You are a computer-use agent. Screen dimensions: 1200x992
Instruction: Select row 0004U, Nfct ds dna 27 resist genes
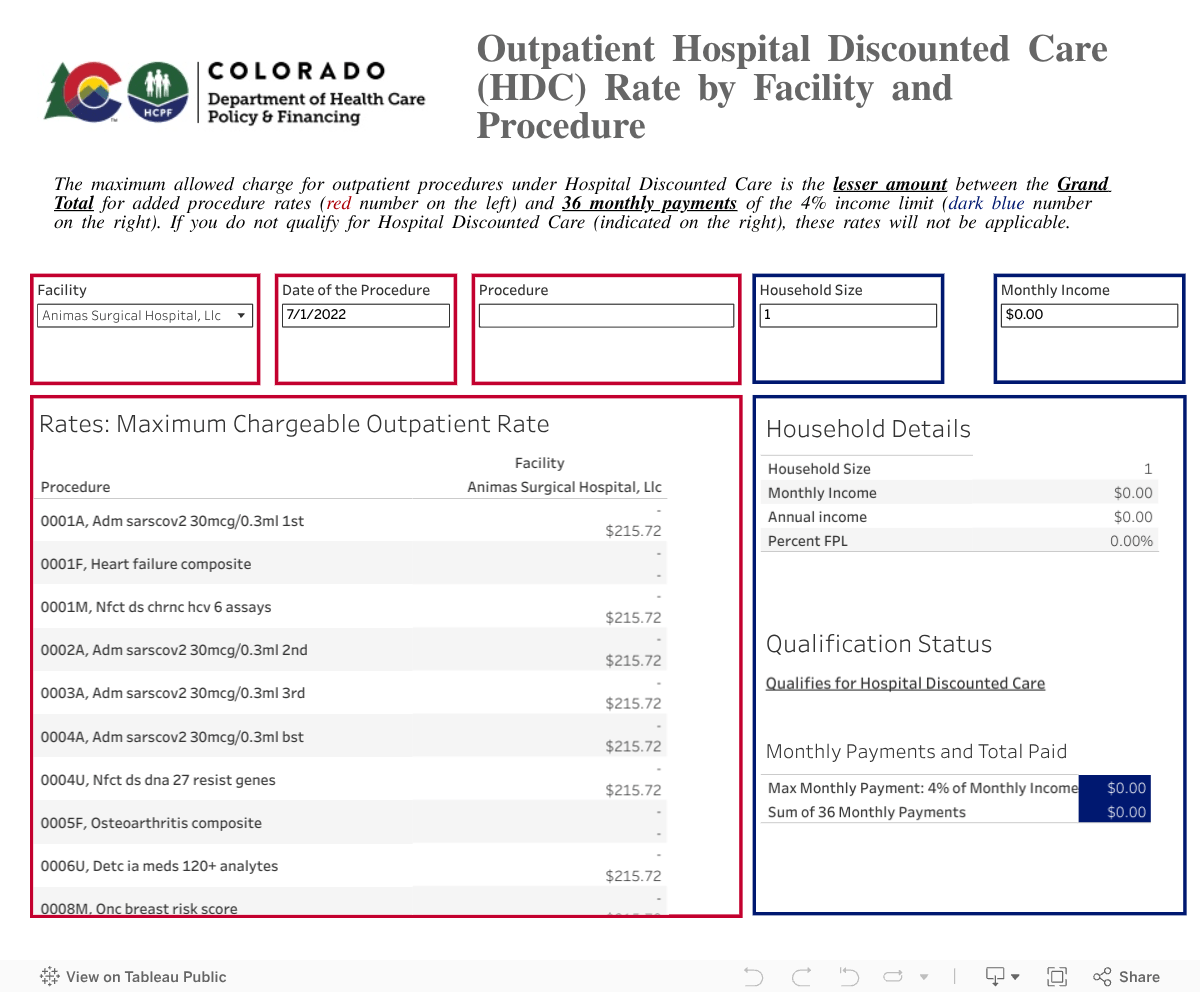351,779
